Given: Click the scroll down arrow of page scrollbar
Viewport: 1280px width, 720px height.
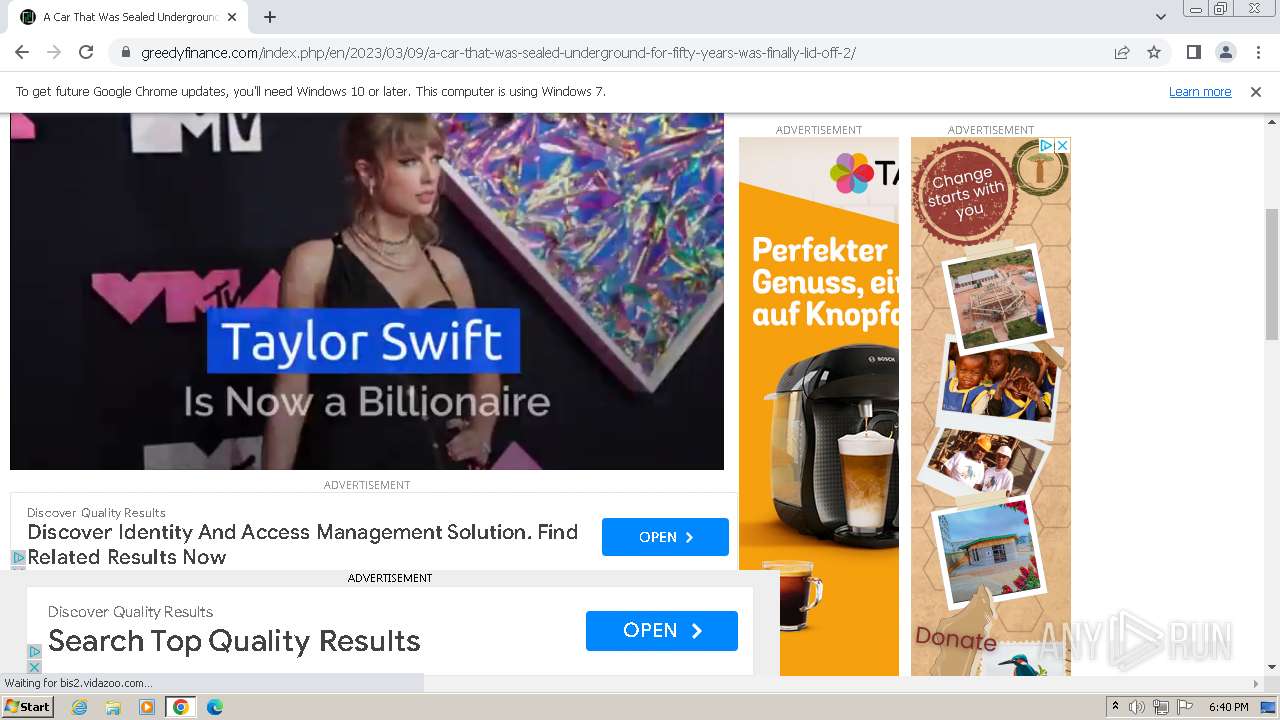Looking at the screenshot, I should pyautogui.click(x=1272, y=667).
